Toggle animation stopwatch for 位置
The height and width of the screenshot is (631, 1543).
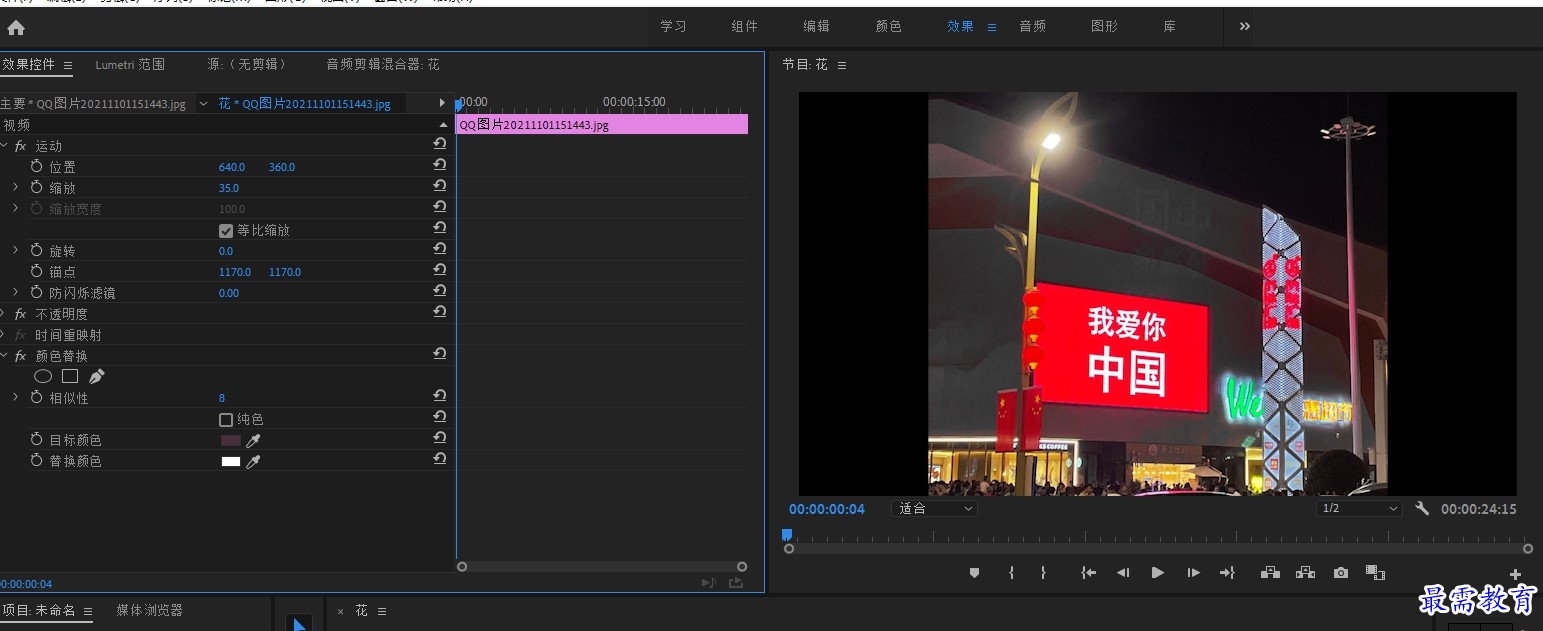(37, 166)
